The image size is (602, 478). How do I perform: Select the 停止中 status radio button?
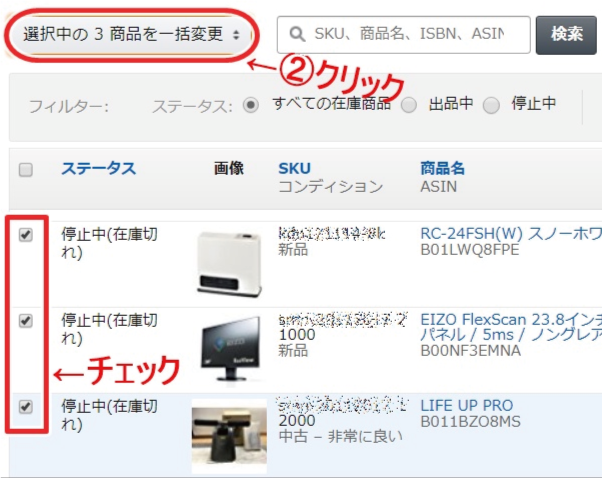[491, 105]
